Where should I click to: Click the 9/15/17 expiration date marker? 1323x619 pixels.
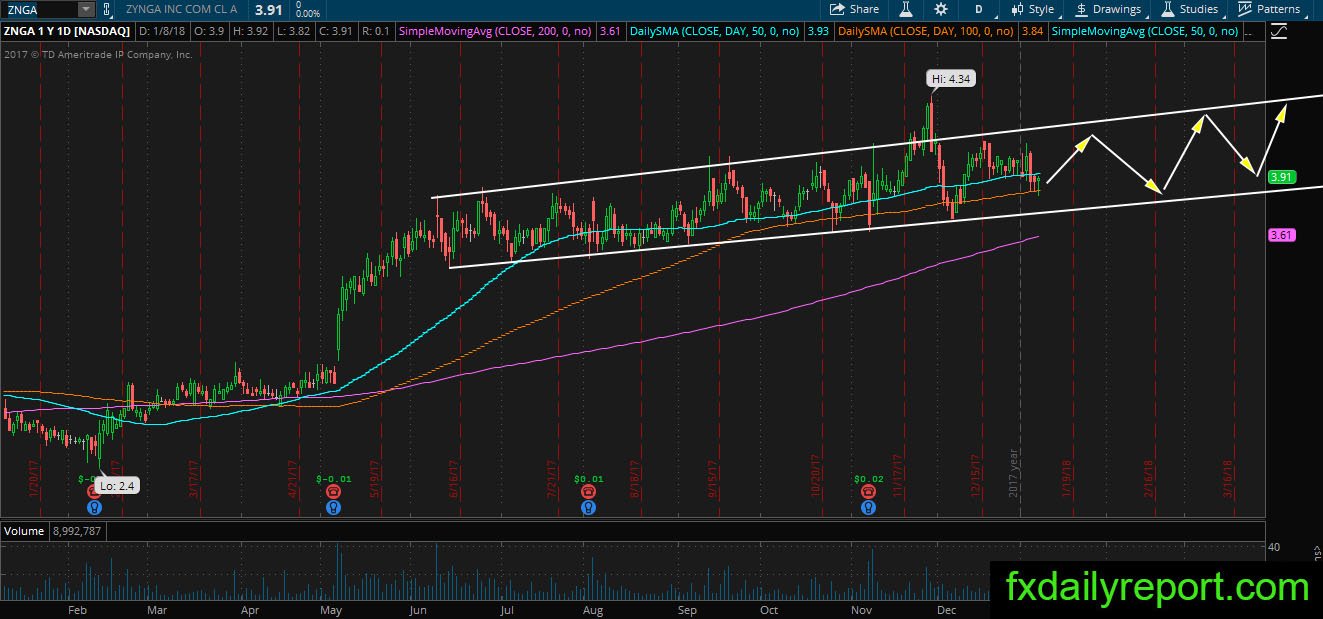pos(713,479)
